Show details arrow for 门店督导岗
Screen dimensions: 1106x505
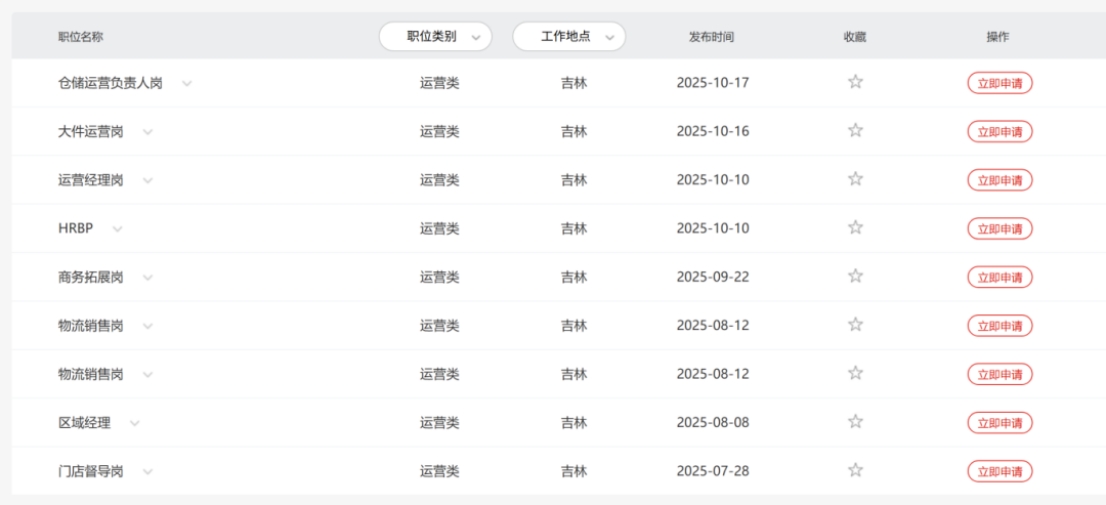pos(148,472)
